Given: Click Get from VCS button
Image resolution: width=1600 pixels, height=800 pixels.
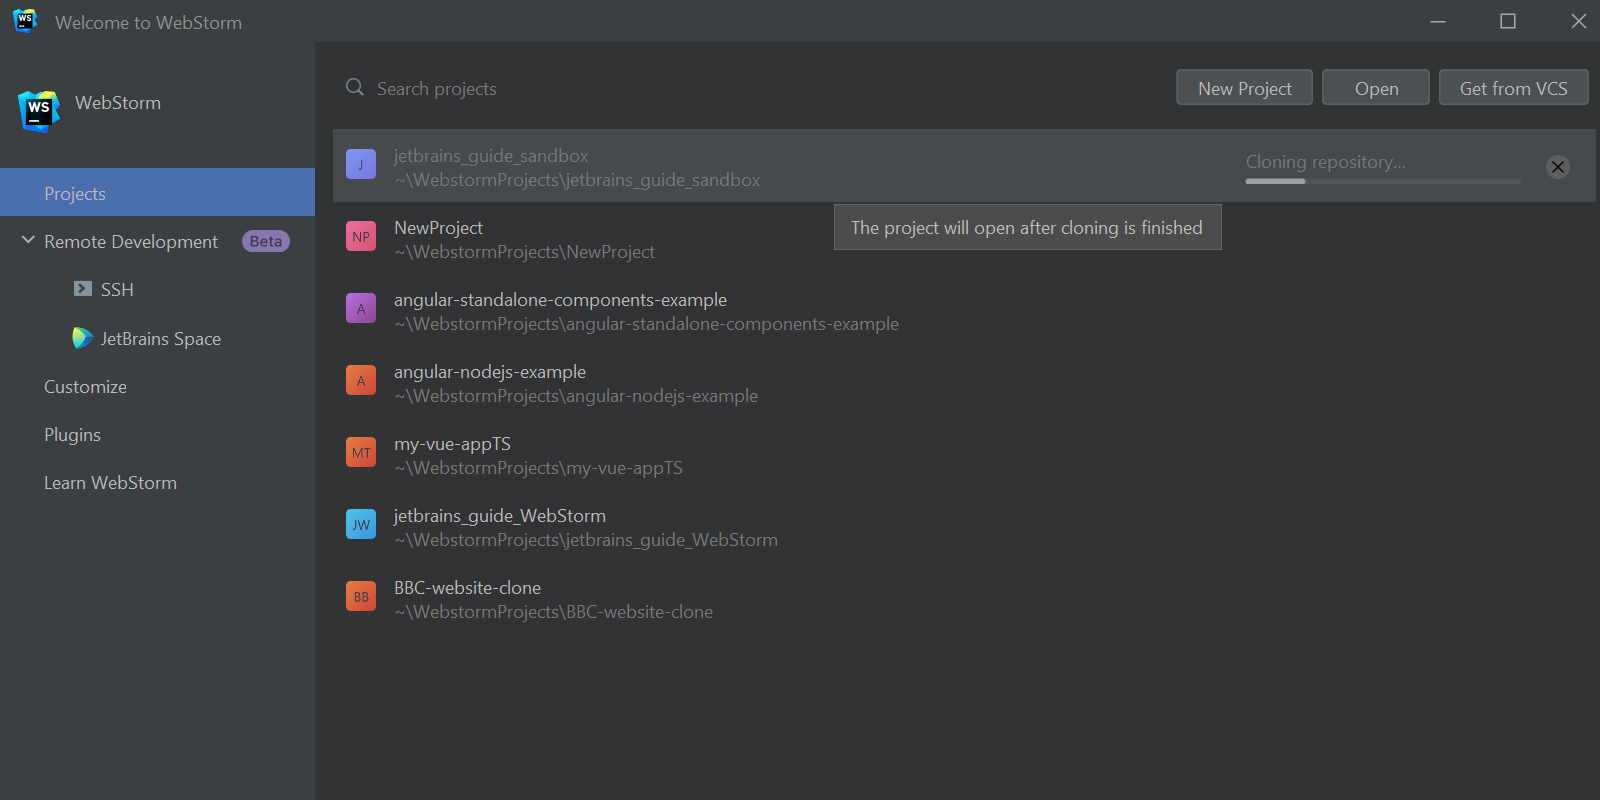Looking at the screenshot, I should [1513, 88].
